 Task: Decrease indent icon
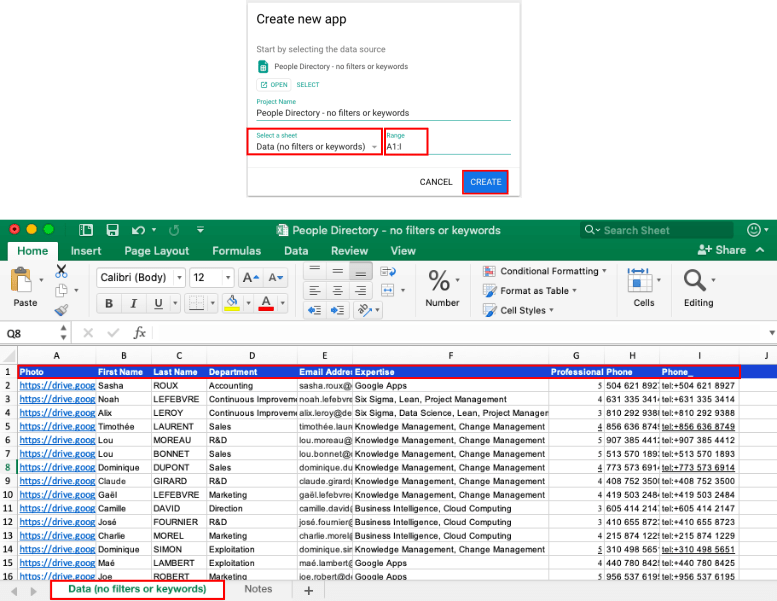pyautogui.click(x=314, y=310)
